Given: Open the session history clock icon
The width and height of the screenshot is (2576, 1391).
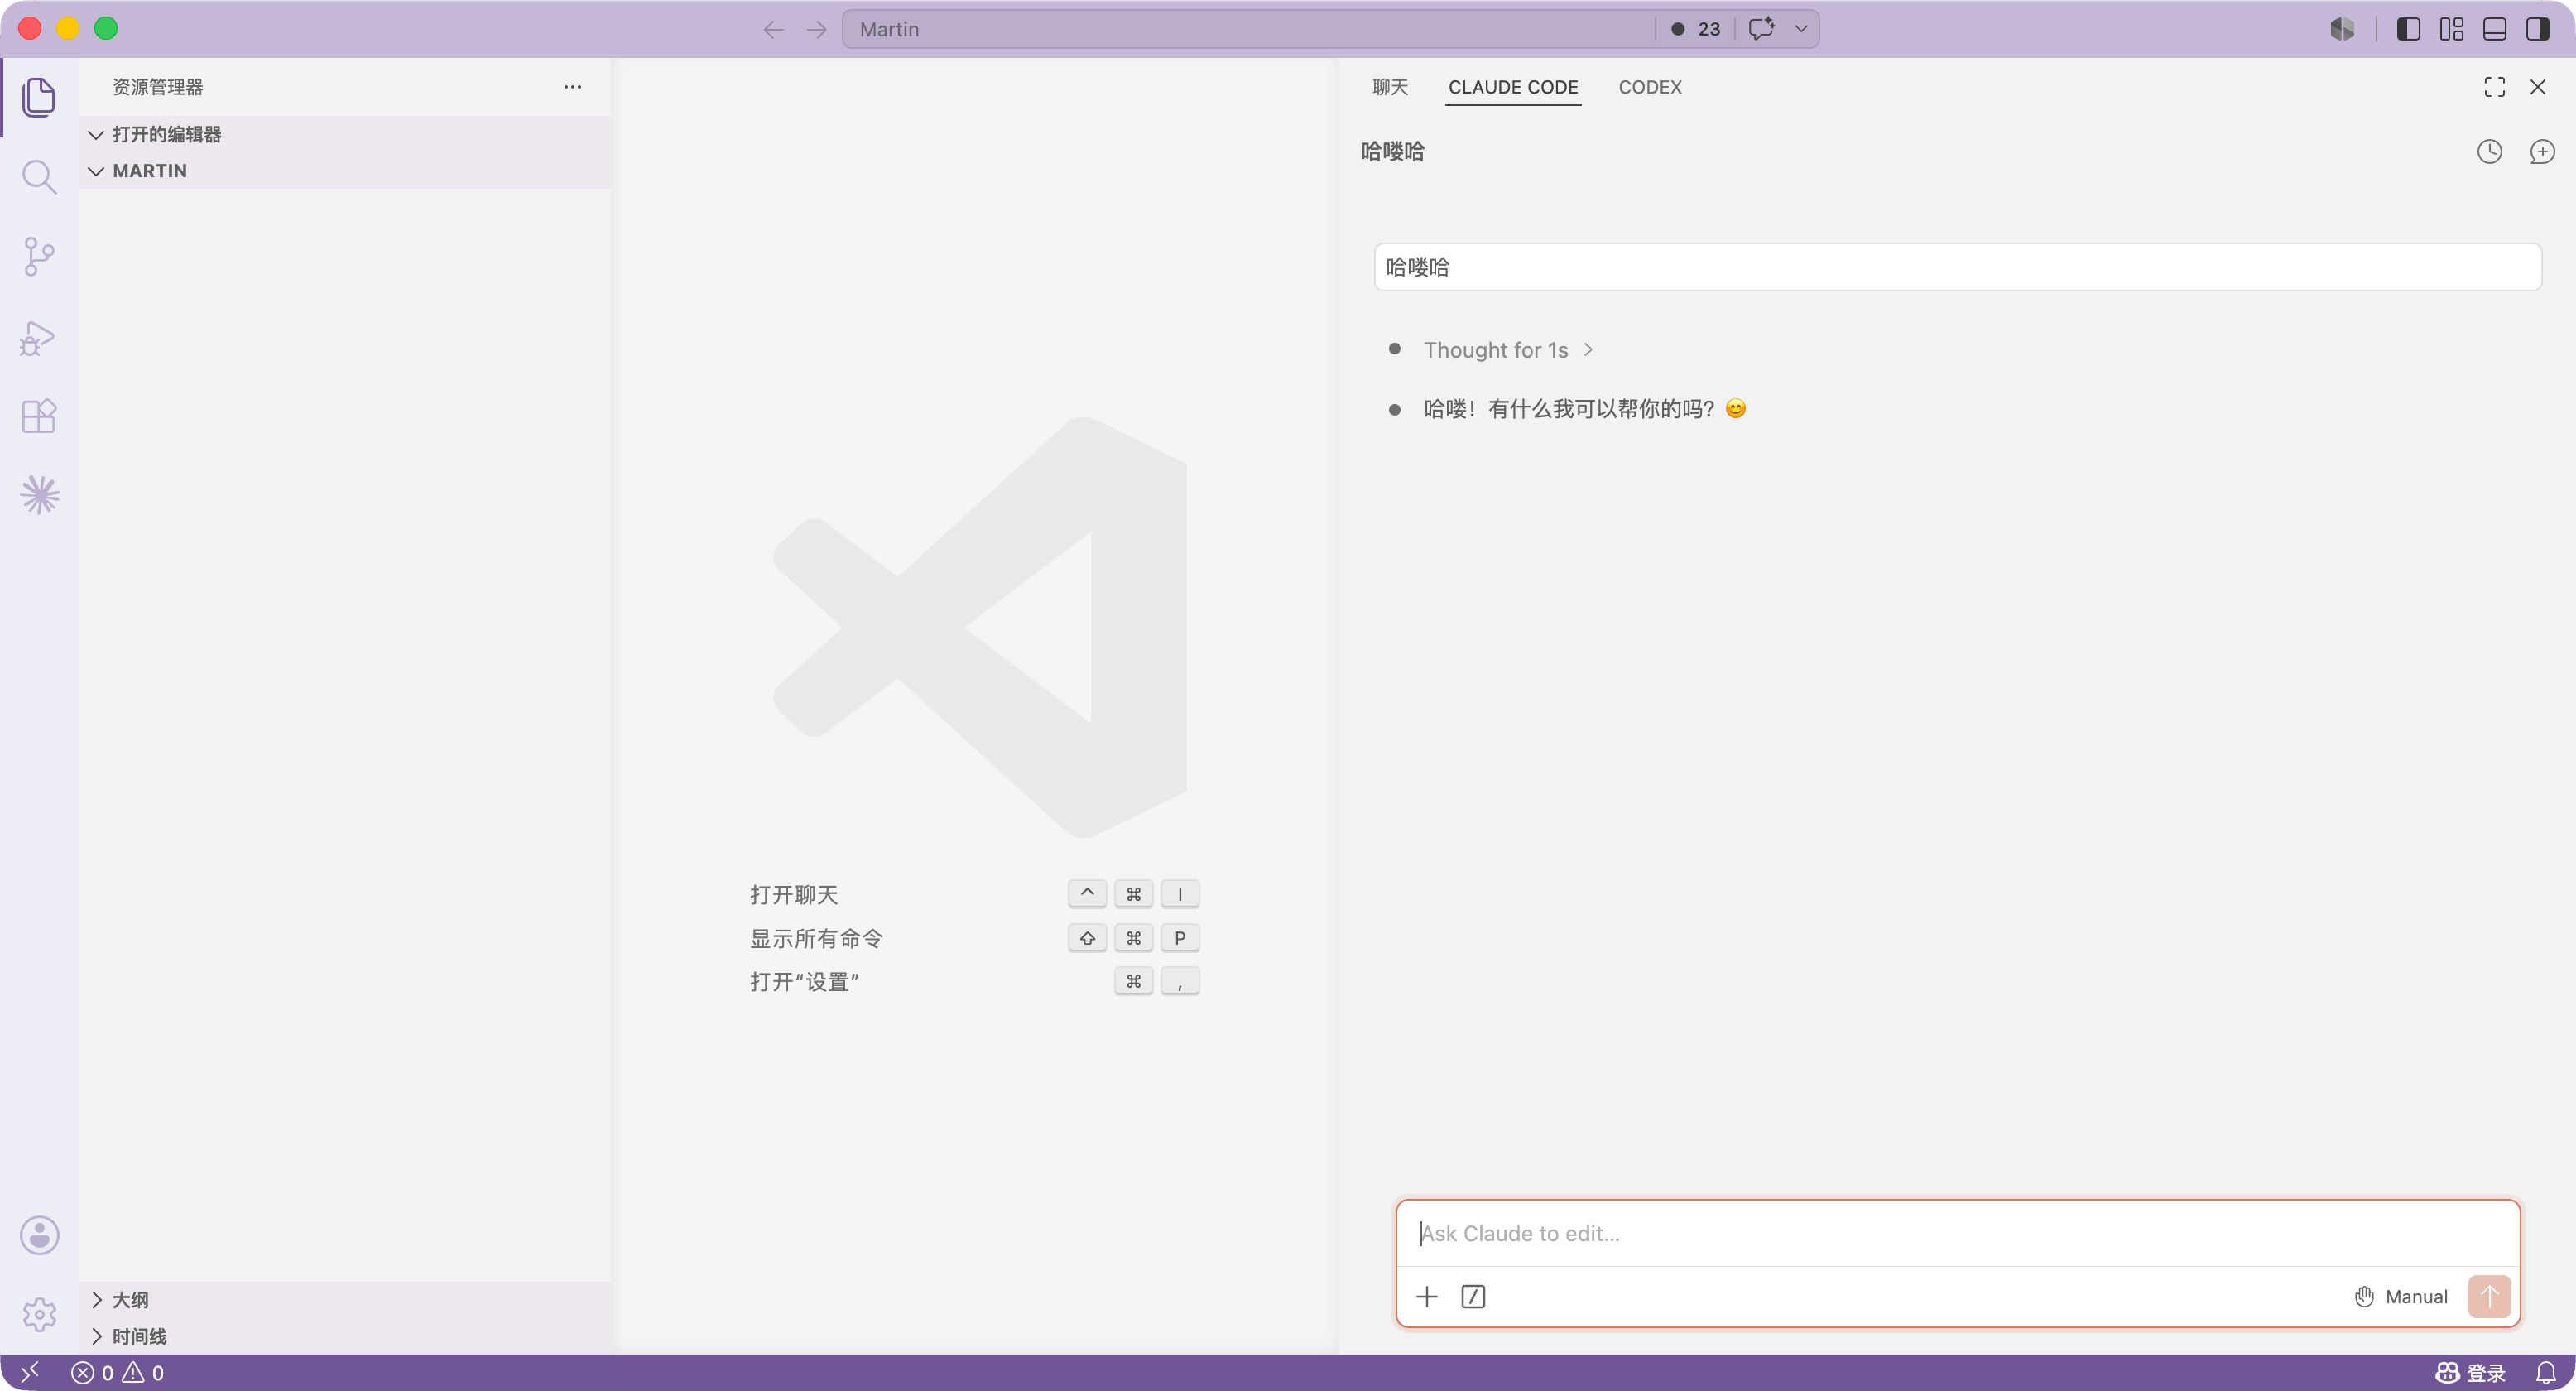Looking at the screenshot, I should tap(2489, 151).
